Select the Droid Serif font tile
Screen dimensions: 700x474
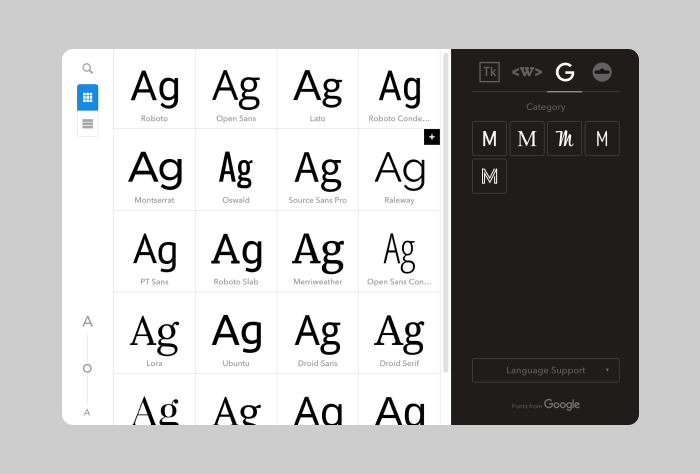pyautogui.click(x=399, y=333)
